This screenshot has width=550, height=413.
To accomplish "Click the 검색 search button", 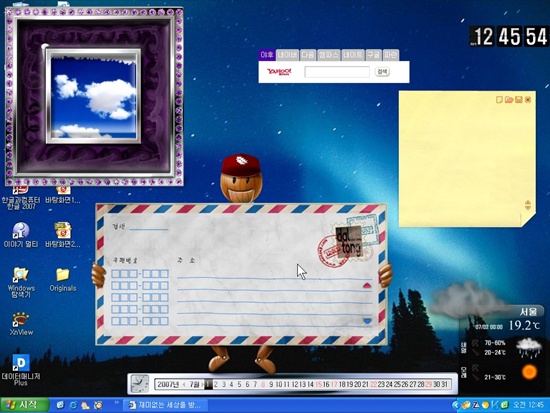I will pyautogui.click(x=382, y=72).
